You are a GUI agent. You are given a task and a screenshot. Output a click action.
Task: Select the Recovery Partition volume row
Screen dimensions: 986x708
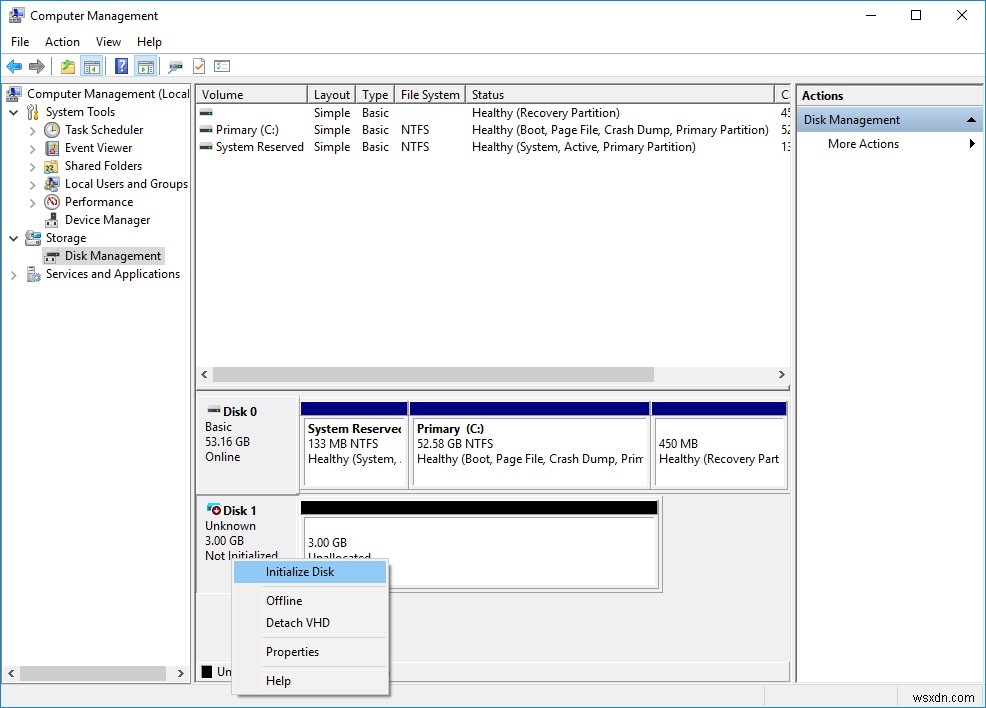493,113
